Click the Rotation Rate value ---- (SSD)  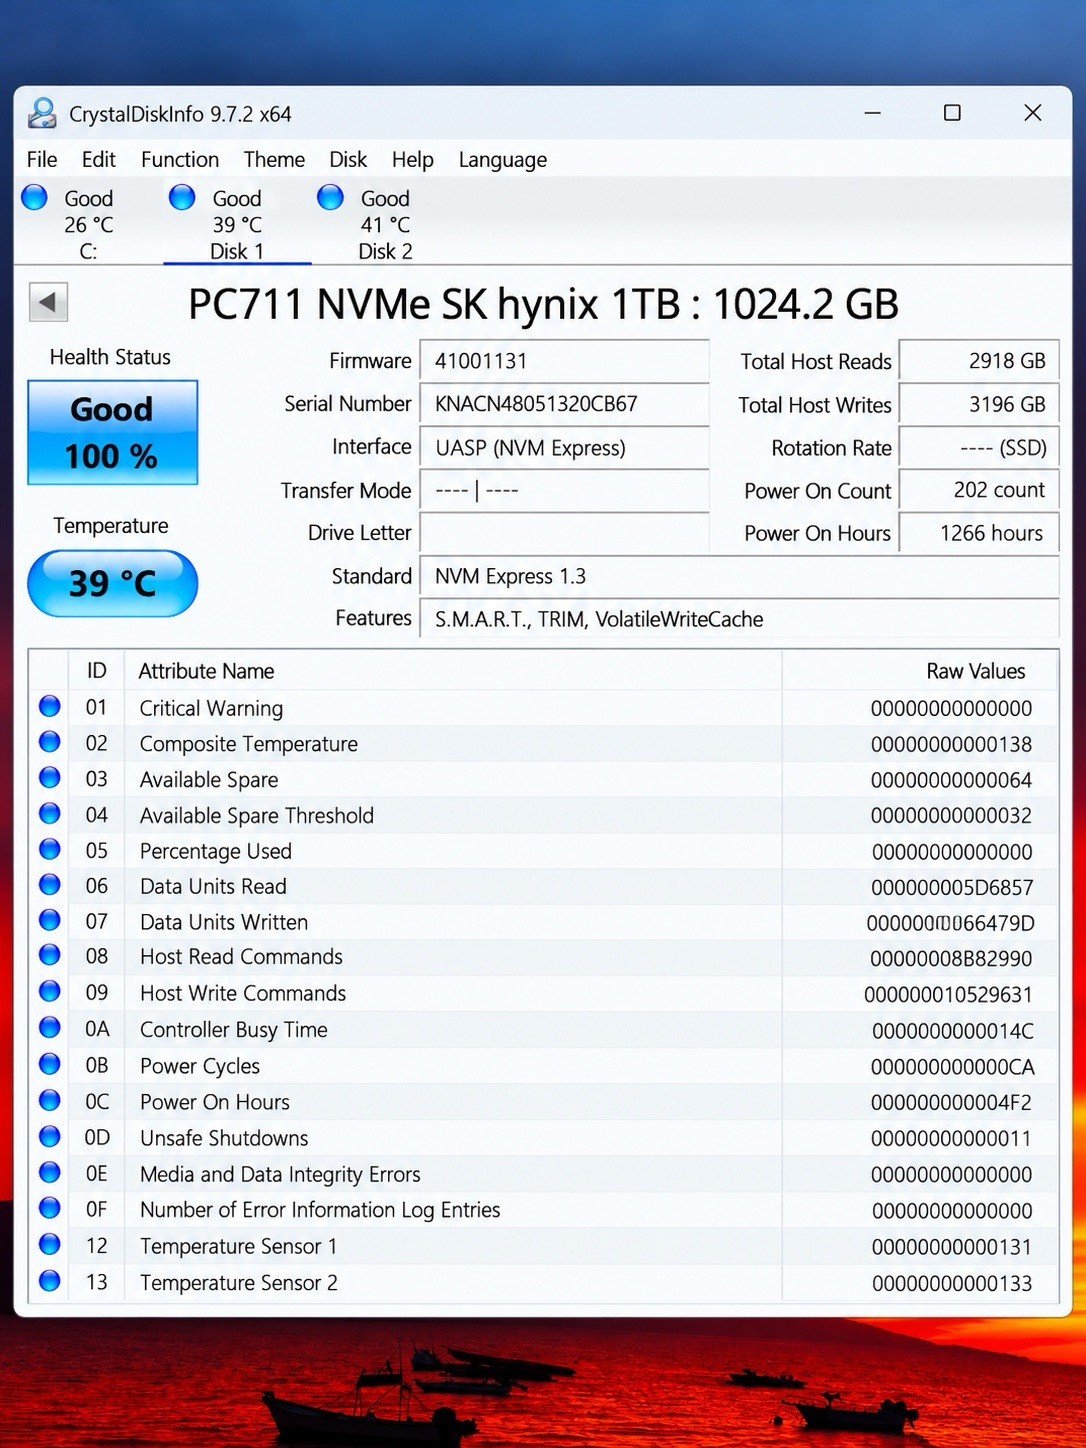point(979,447)
